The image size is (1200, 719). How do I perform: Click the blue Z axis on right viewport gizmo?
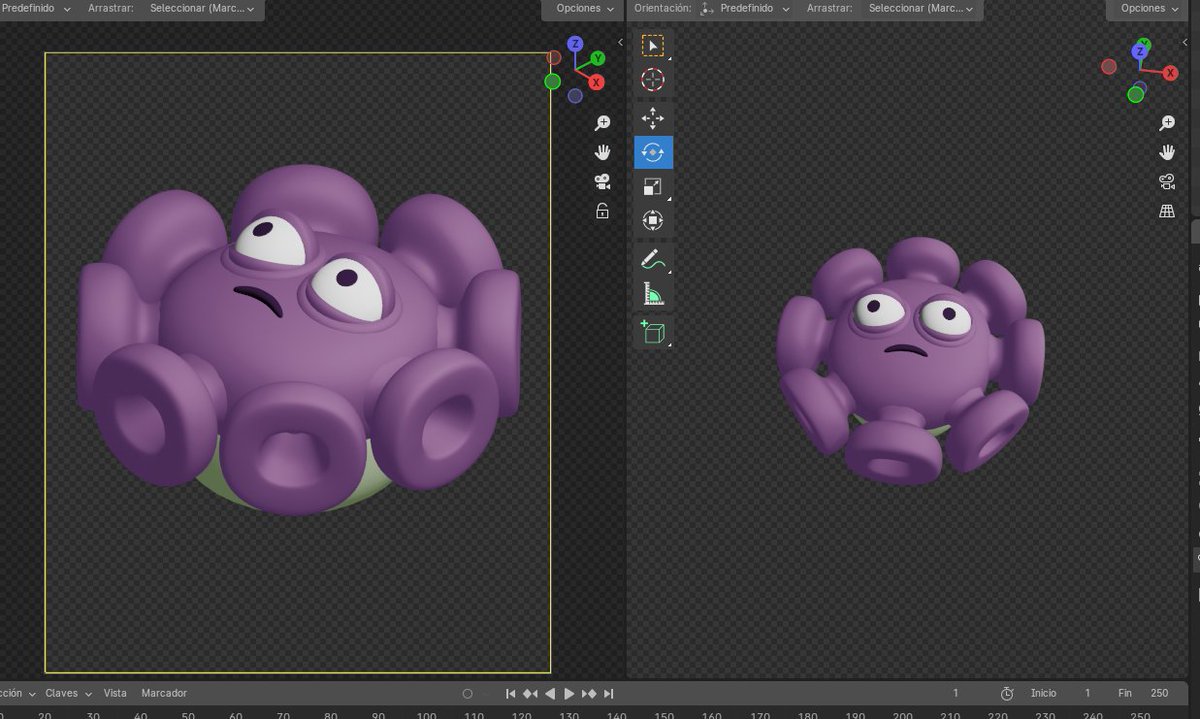pos(1140,50)
